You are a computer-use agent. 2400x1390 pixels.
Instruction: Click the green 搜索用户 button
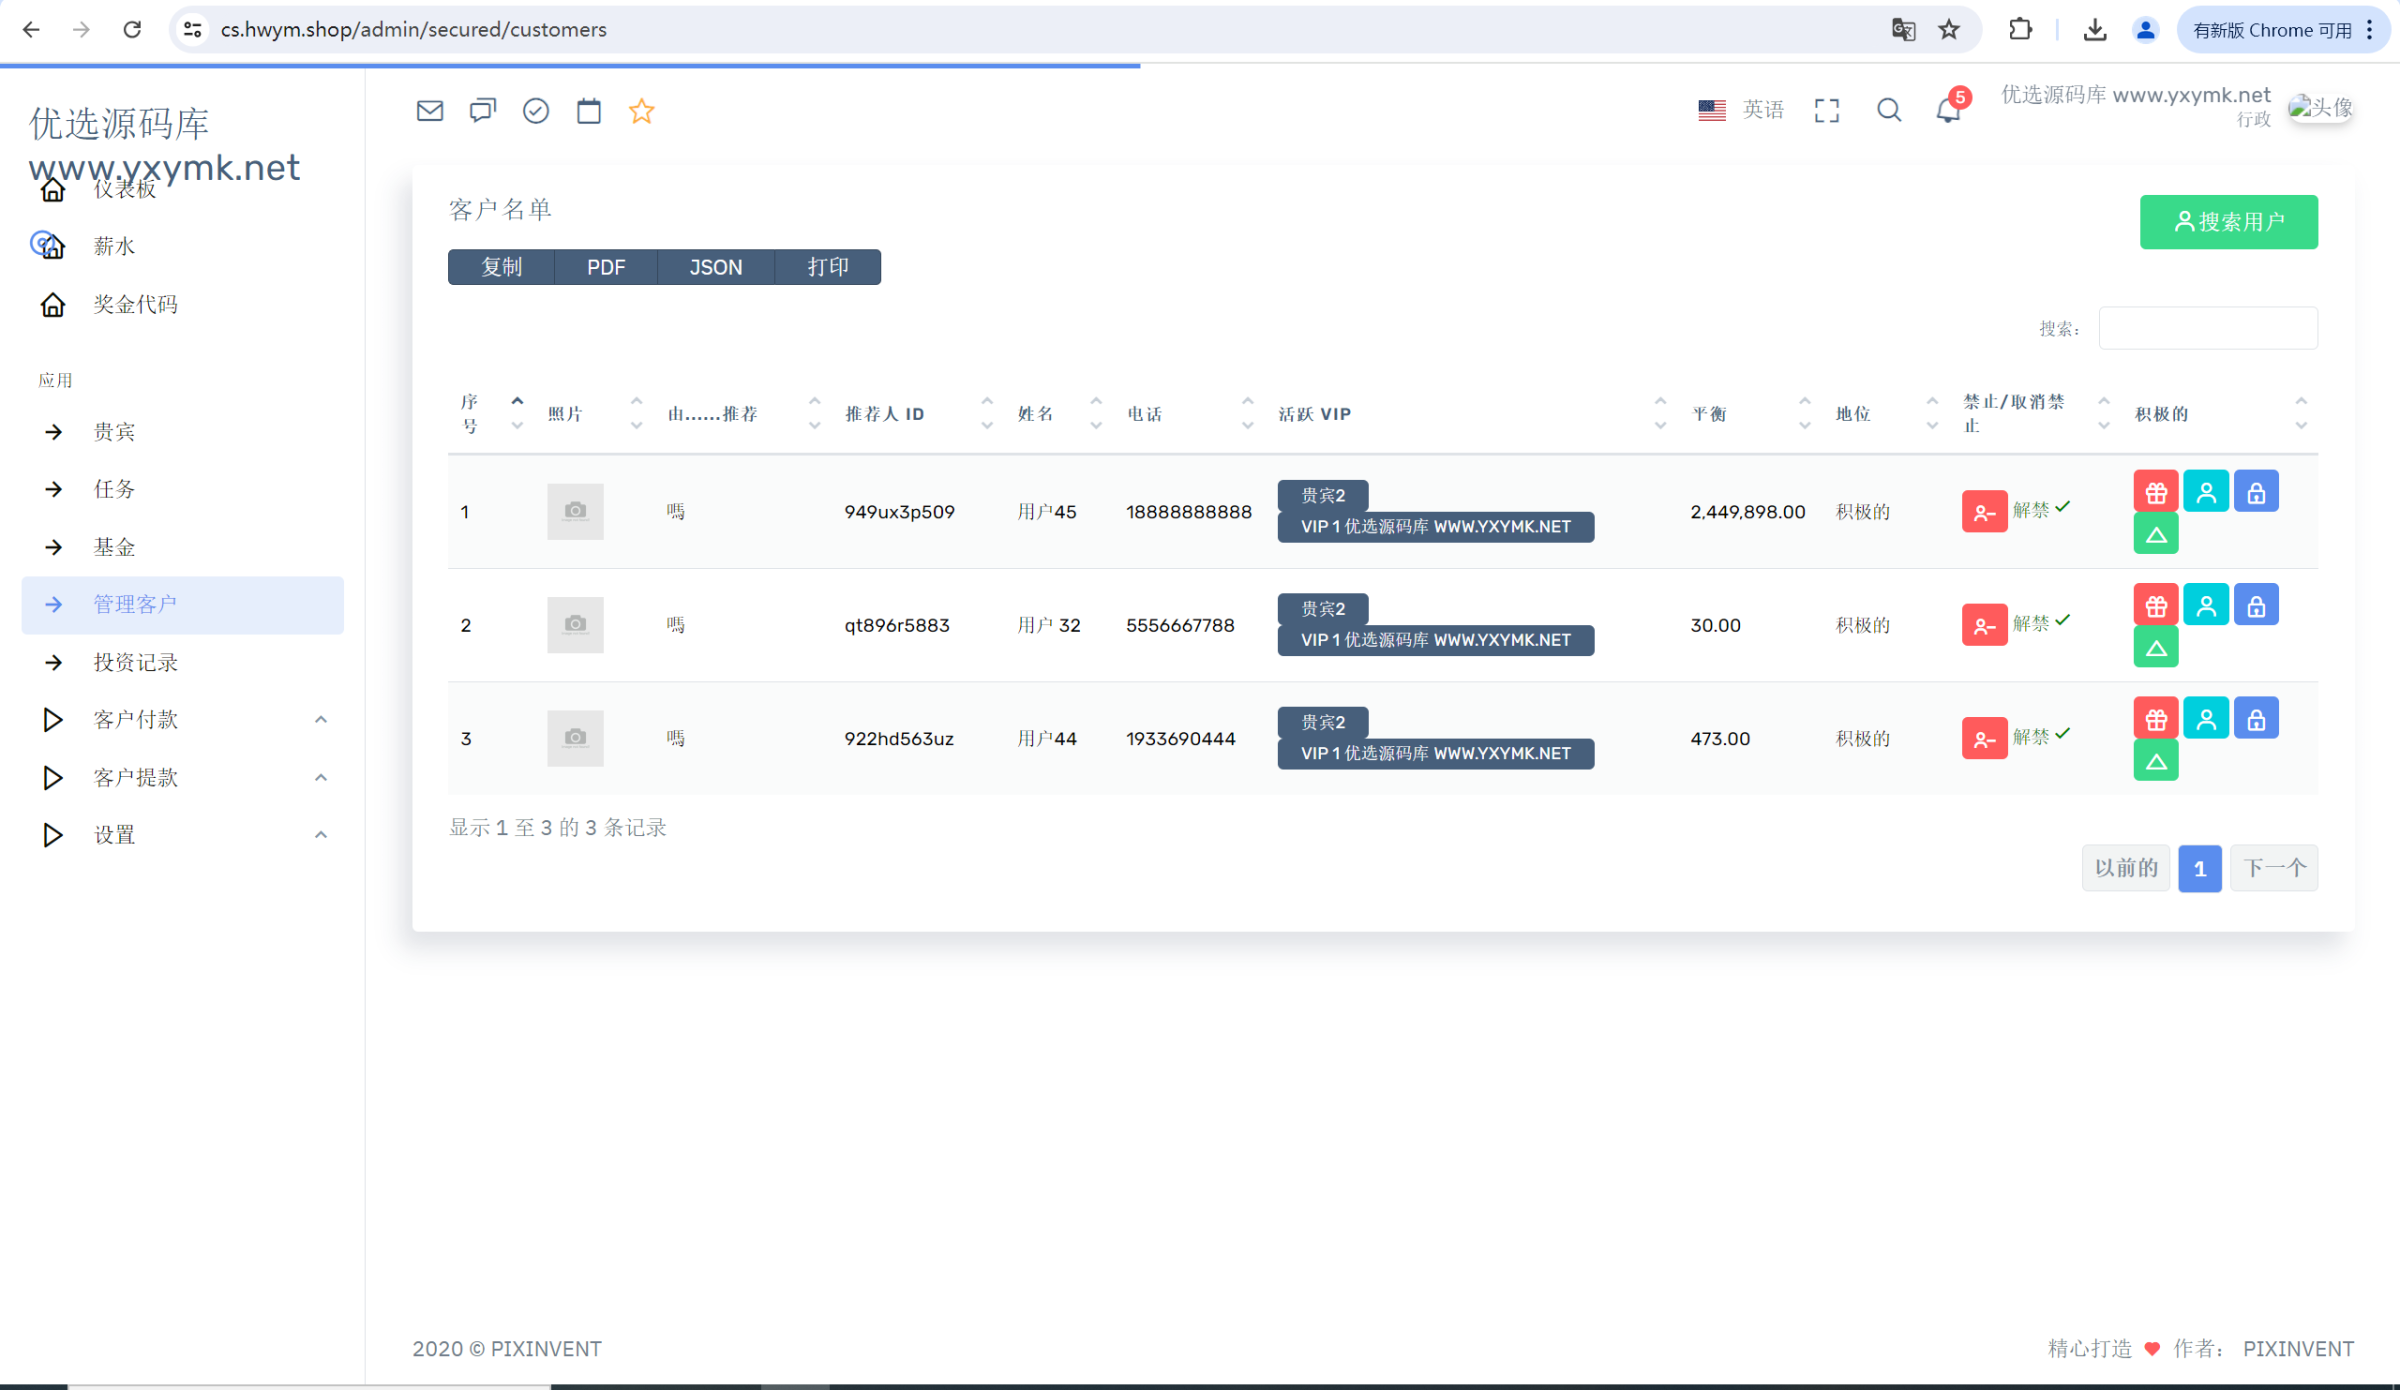(2228, 222)
